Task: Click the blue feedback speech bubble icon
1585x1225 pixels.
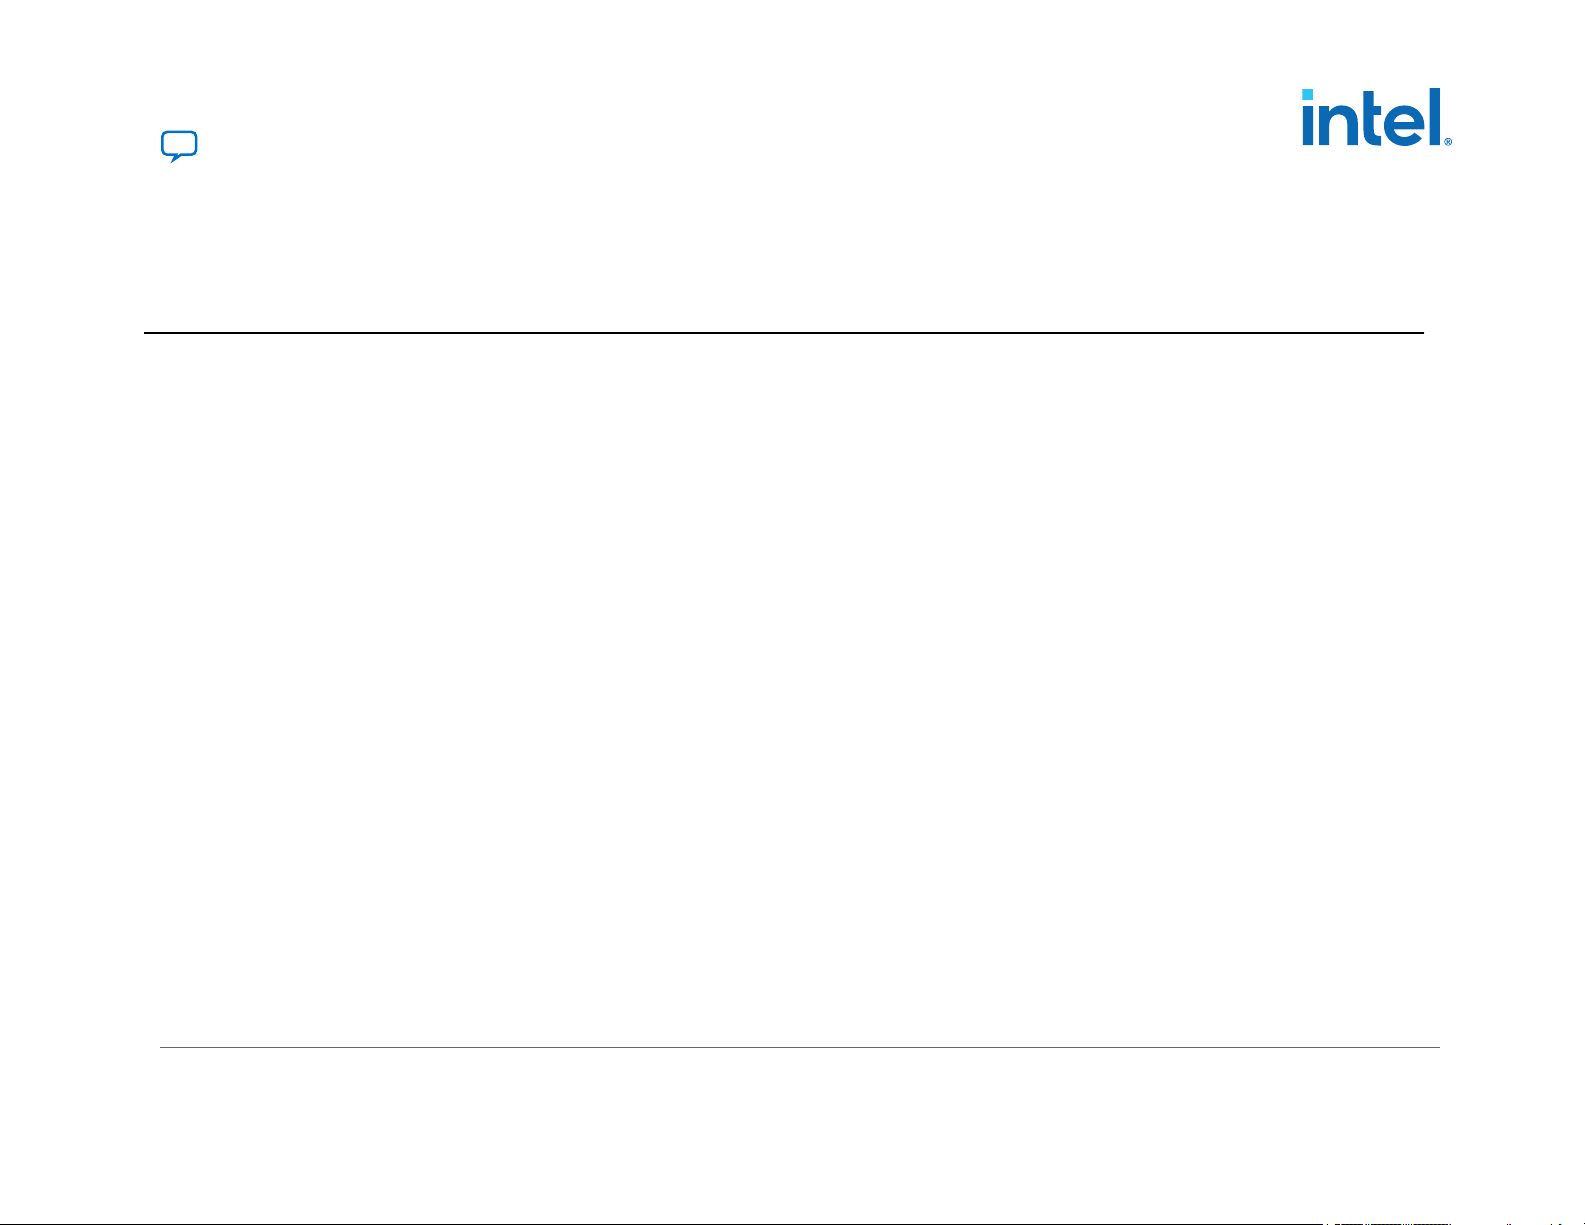Action: tap(179, 145)
